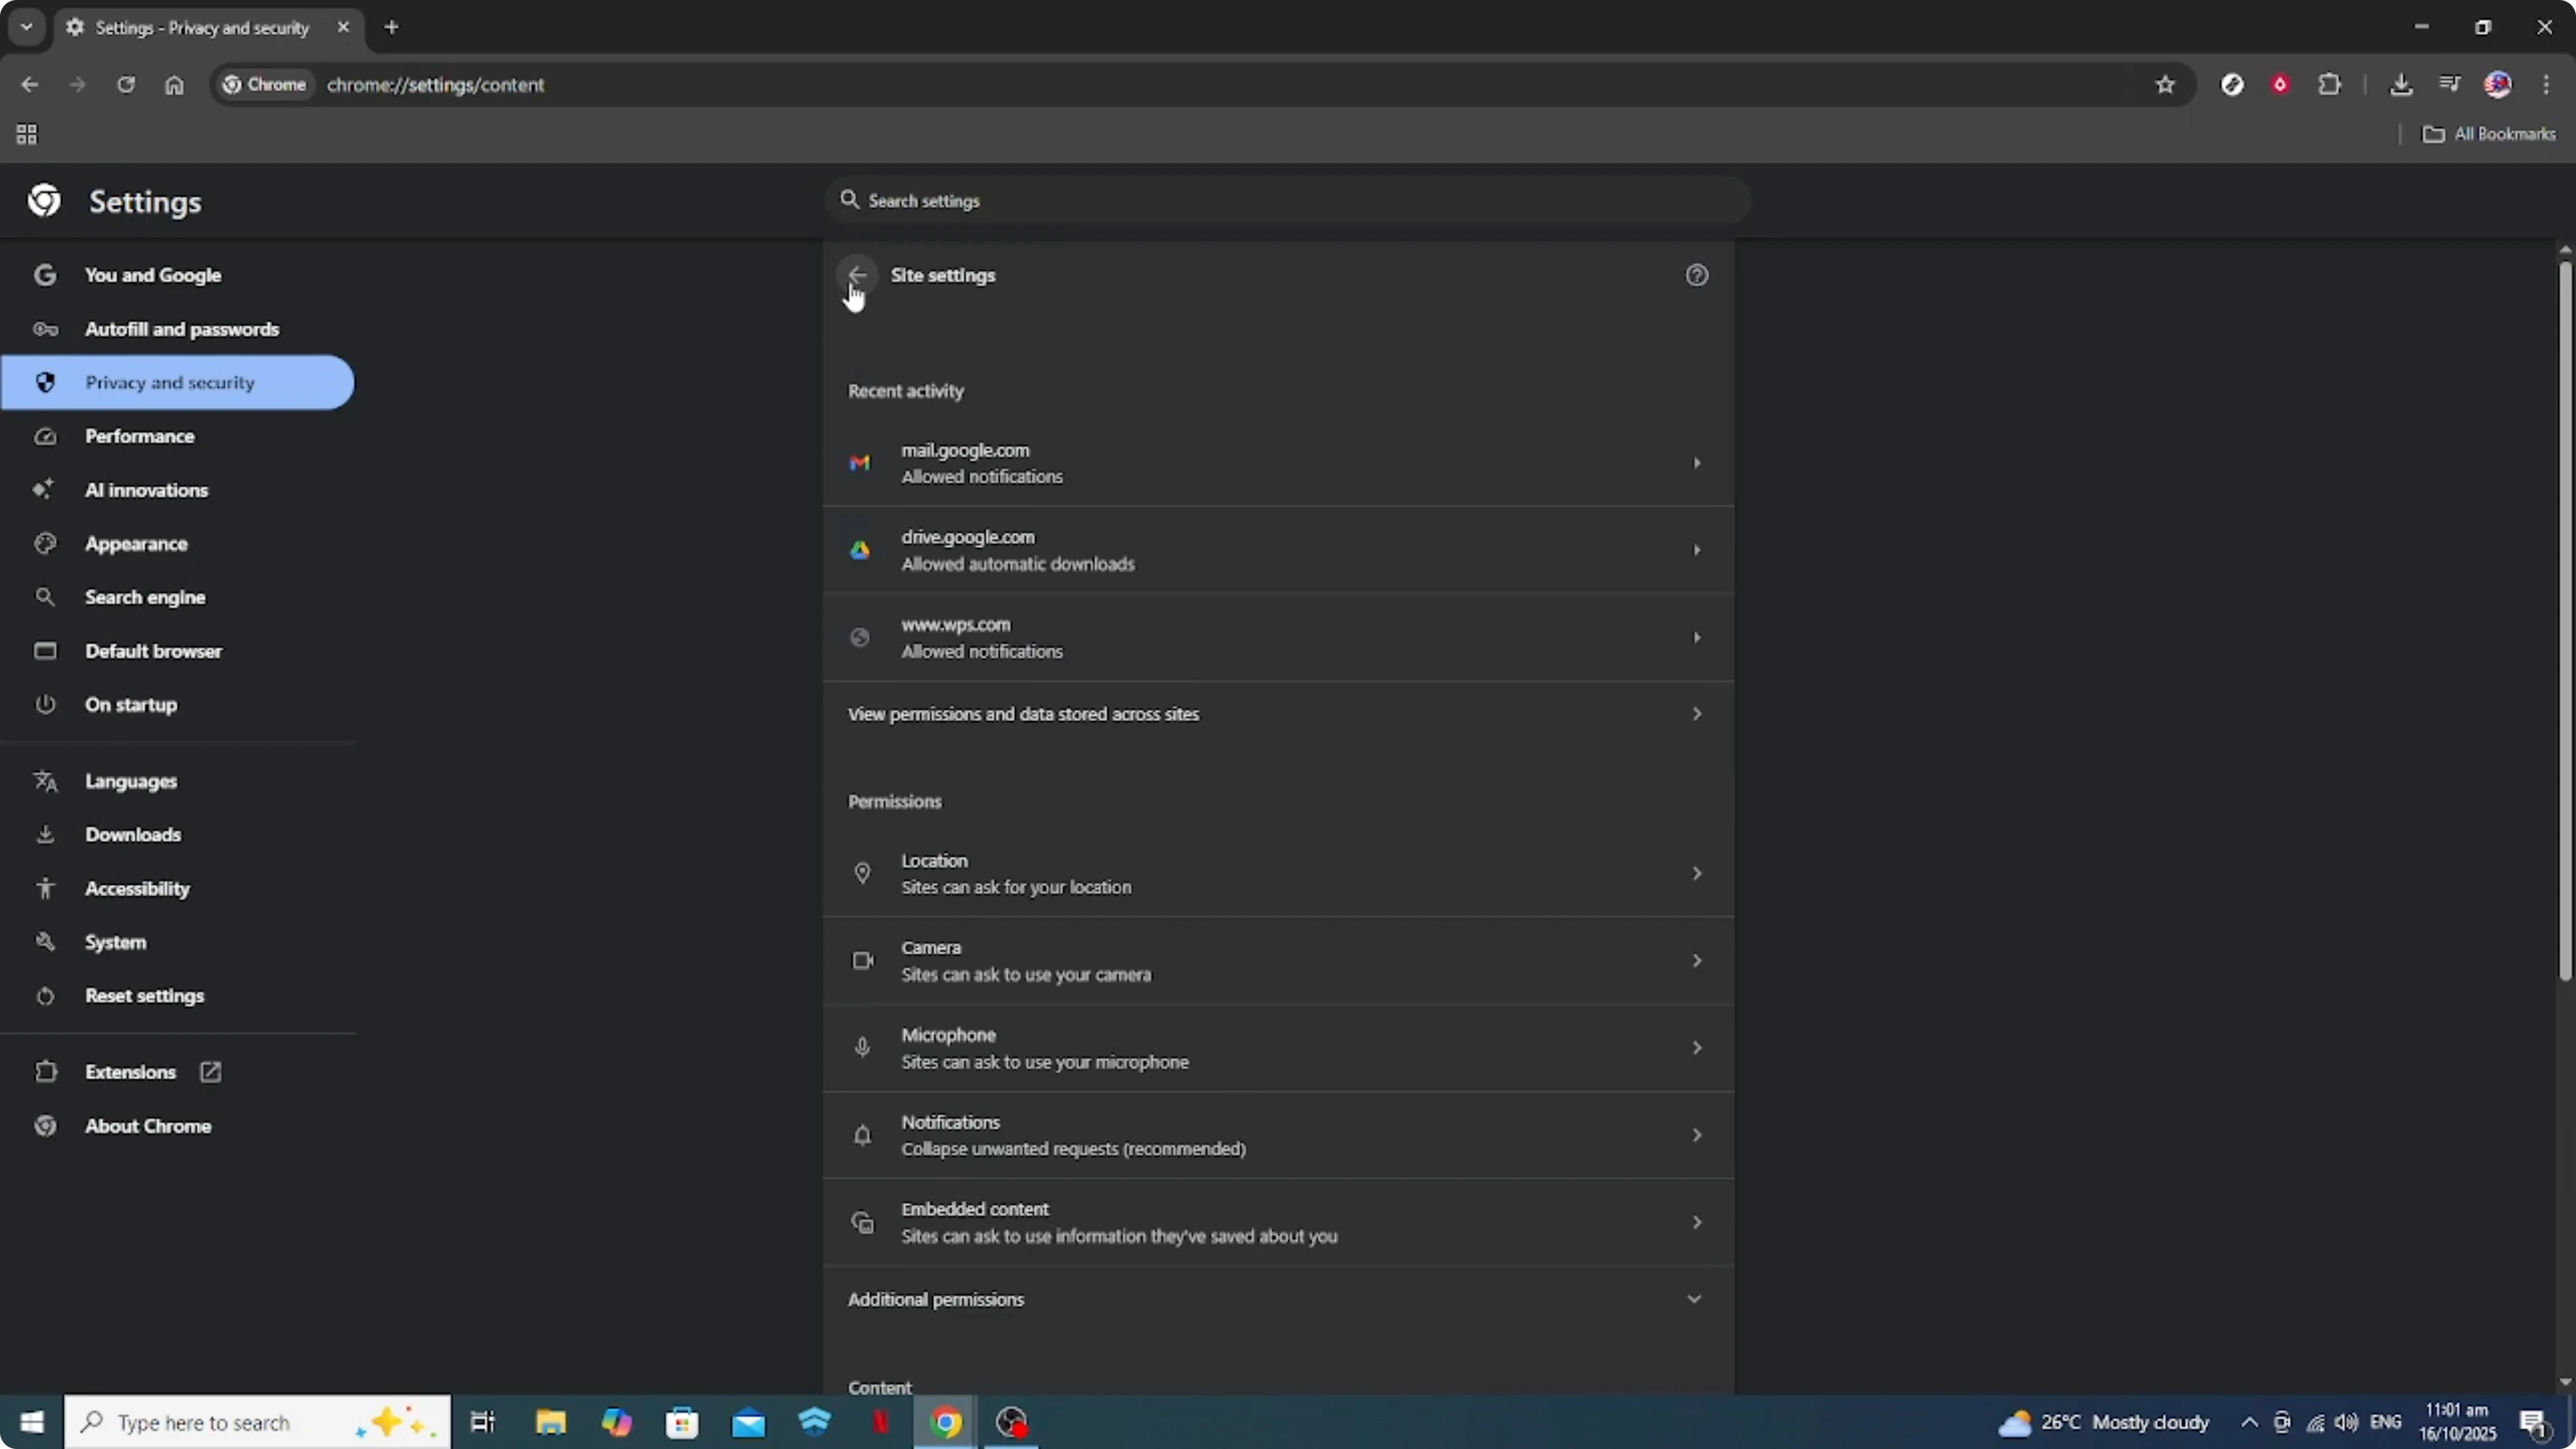Select Appearance in the settings sidebar

(x=136, y=543)
